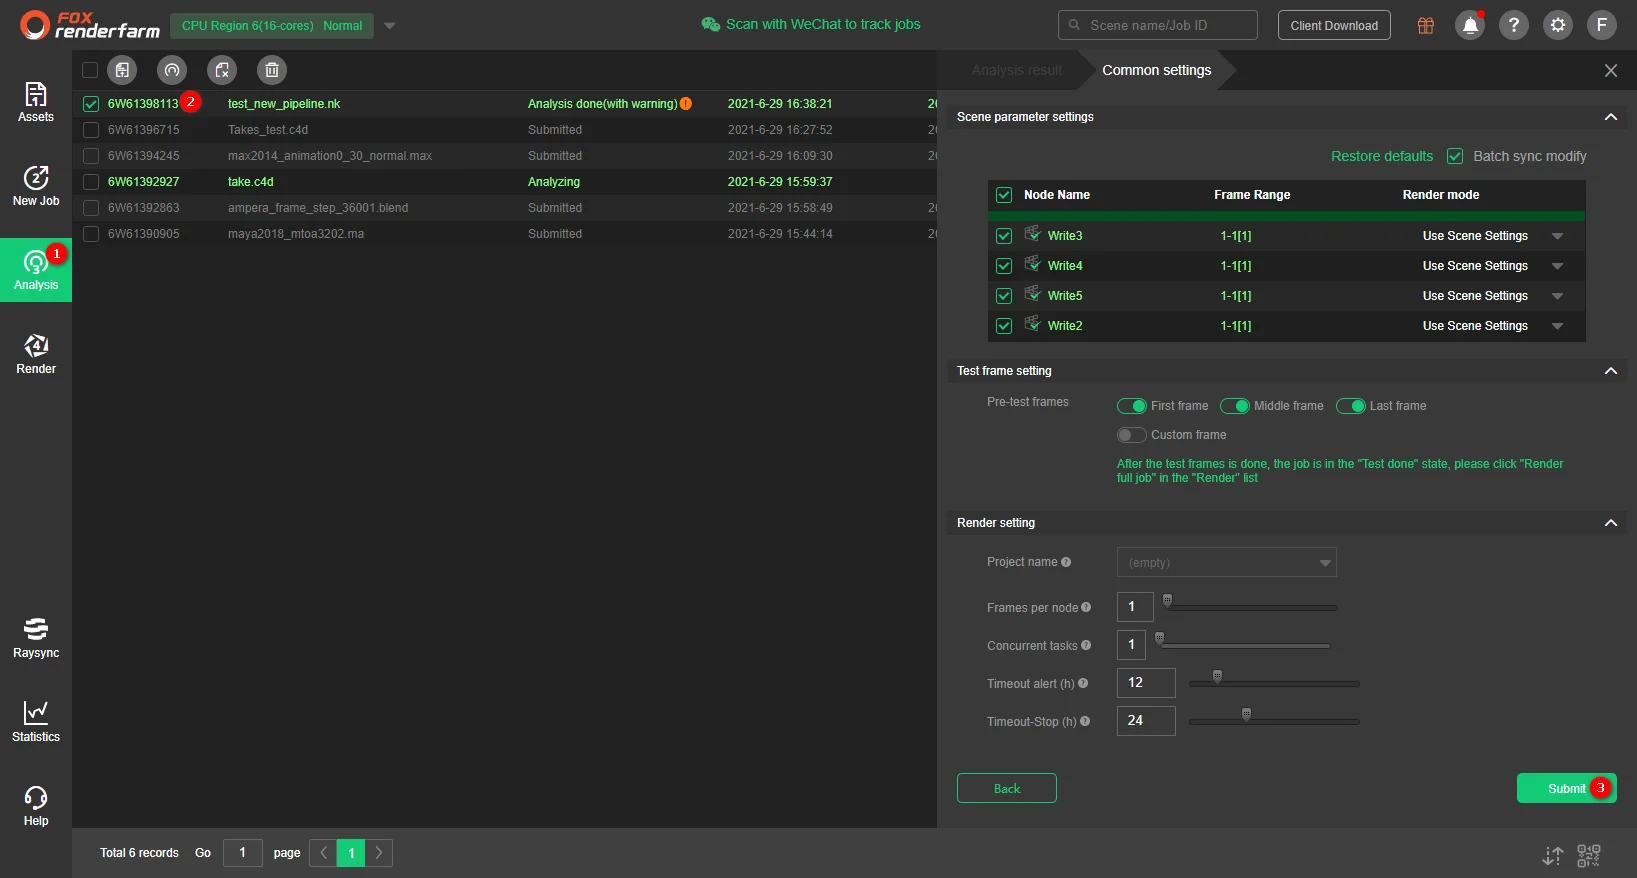Open the question mark help icon
Screen dimensions: 1637x878
[x=1514, y=25]
